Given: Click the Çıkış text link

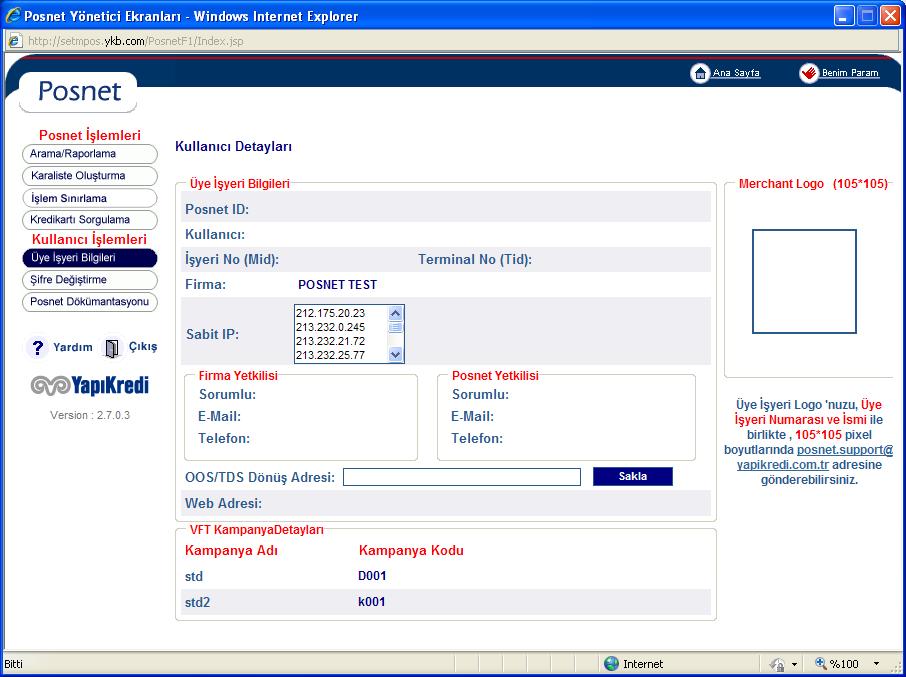Looking at the screenshot, I should (143, 347).
